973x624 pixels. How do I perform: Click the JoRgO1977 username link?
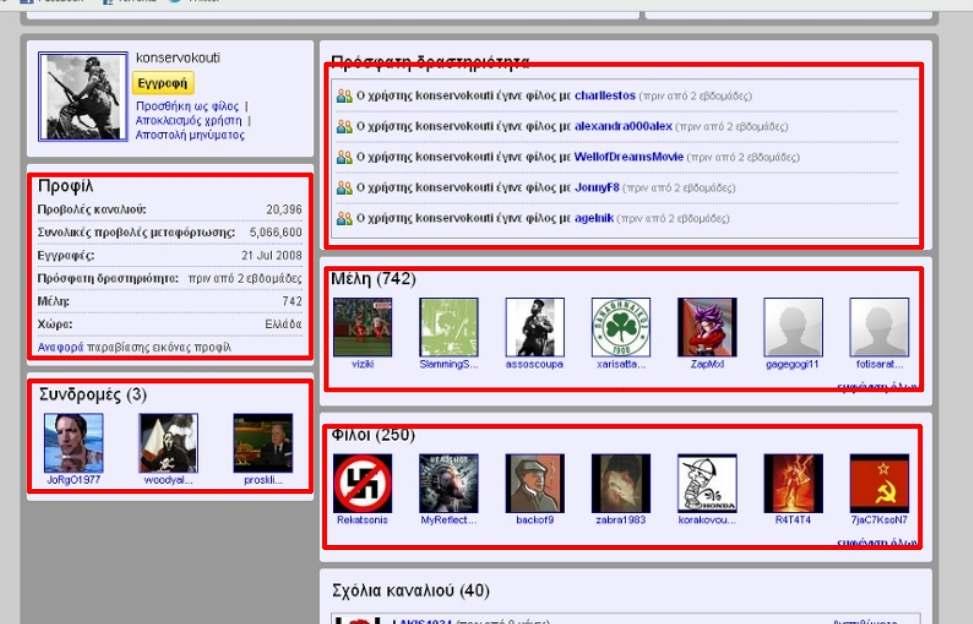[x=73, y=479]
